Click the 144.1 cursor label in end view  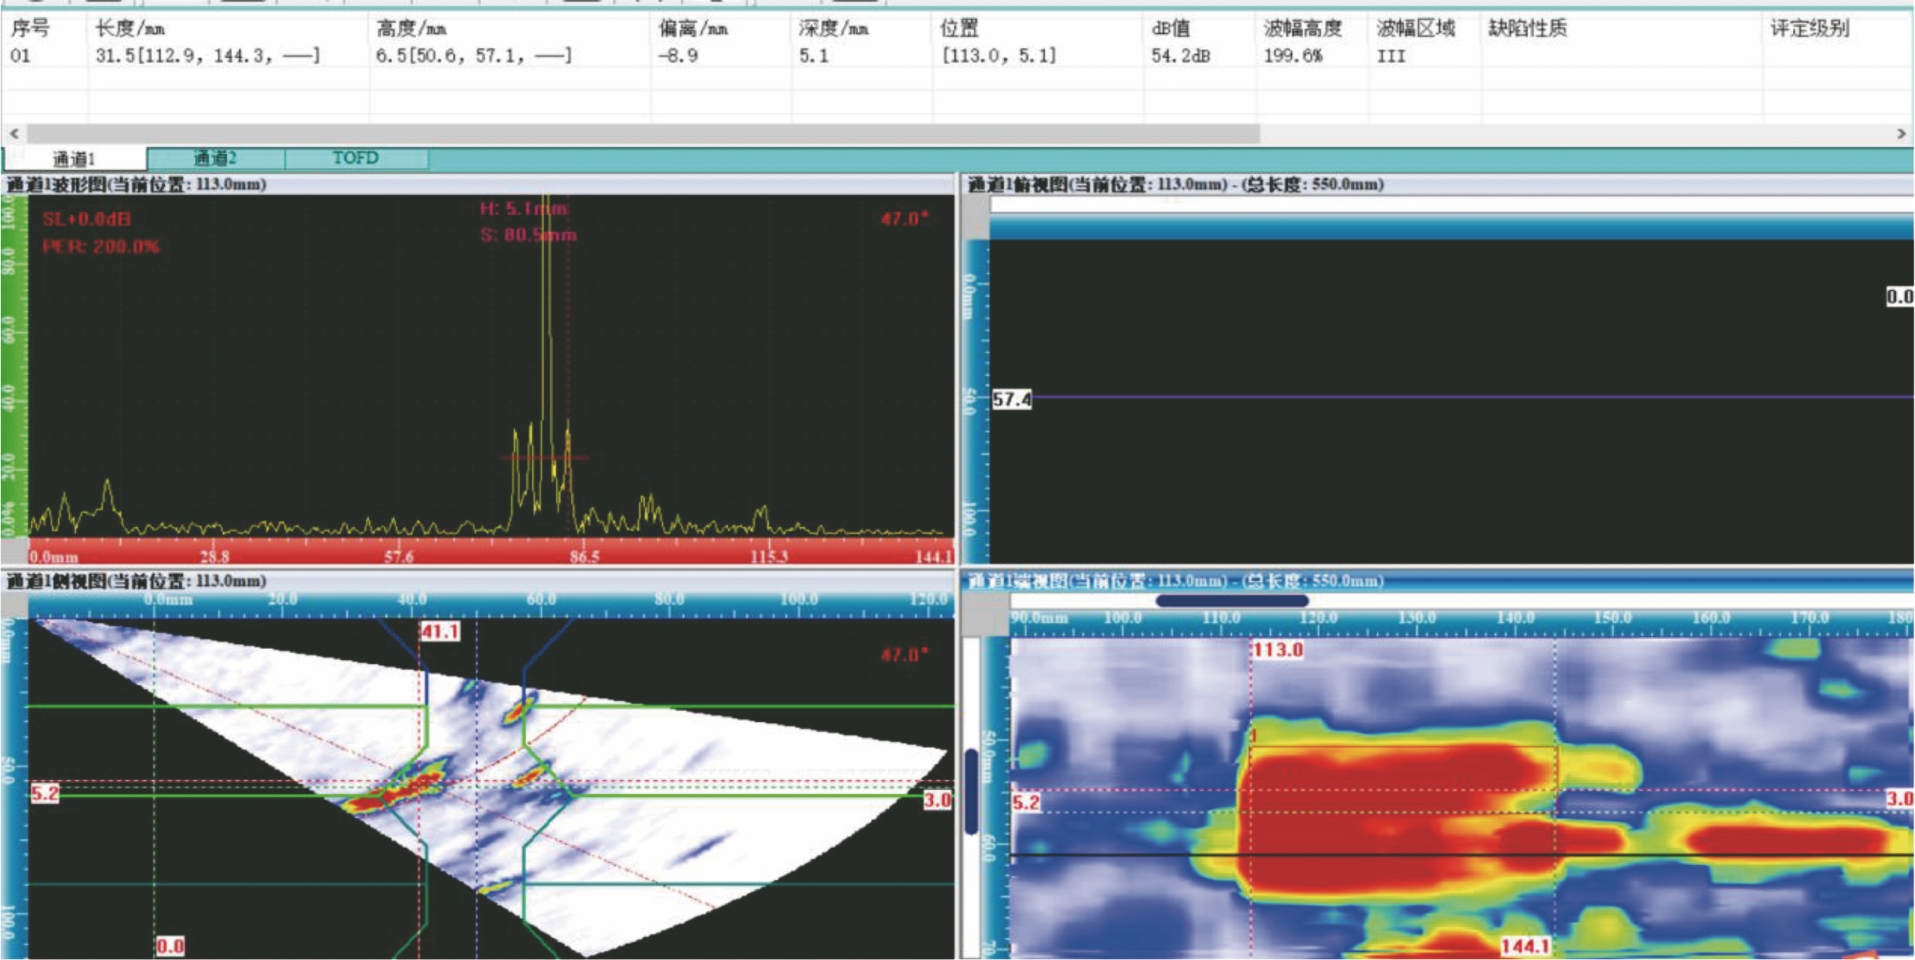(1525, 945)
